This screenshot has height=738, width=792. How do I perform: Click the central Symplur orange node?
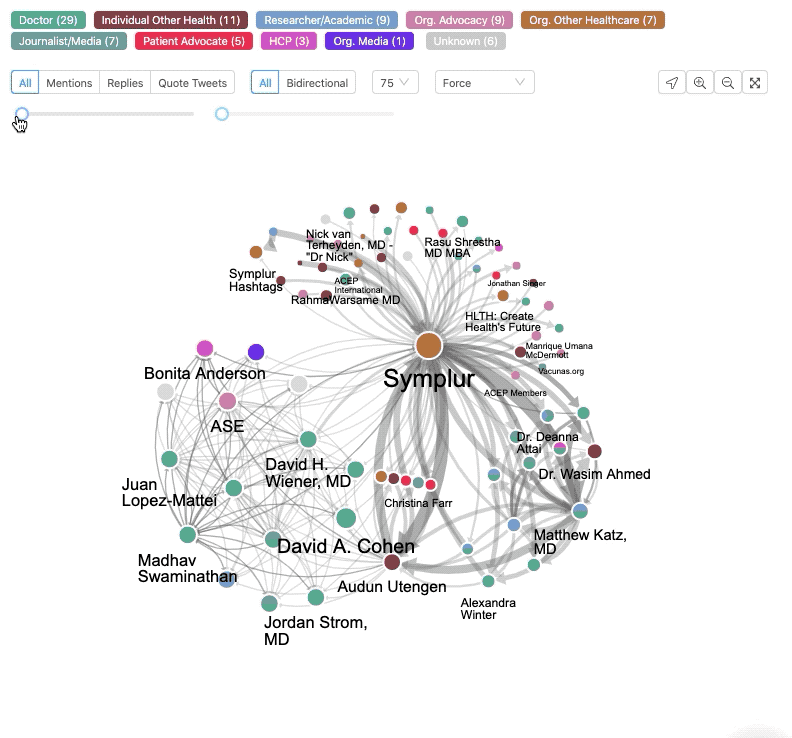[429, 346]
